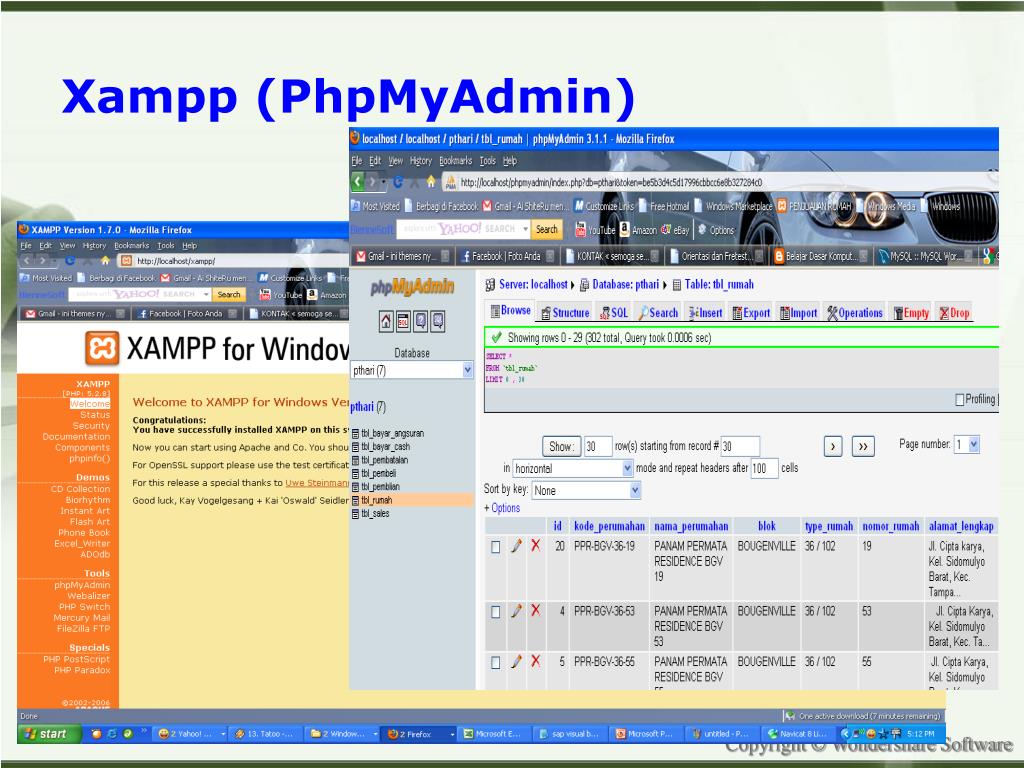Click Home button in XAMPP Firefox window

[104, 261]
